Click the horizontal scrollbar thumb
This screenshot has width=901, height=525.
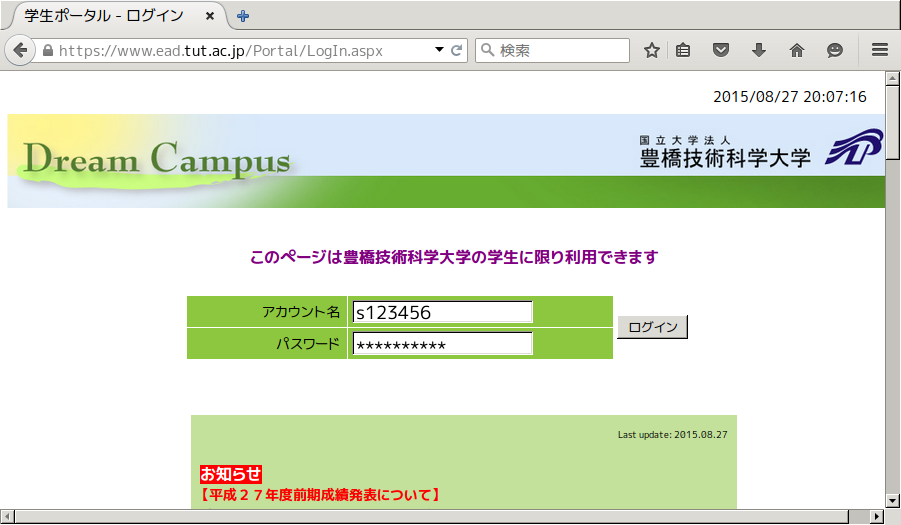pyautogui.click(x=432, y=516)
